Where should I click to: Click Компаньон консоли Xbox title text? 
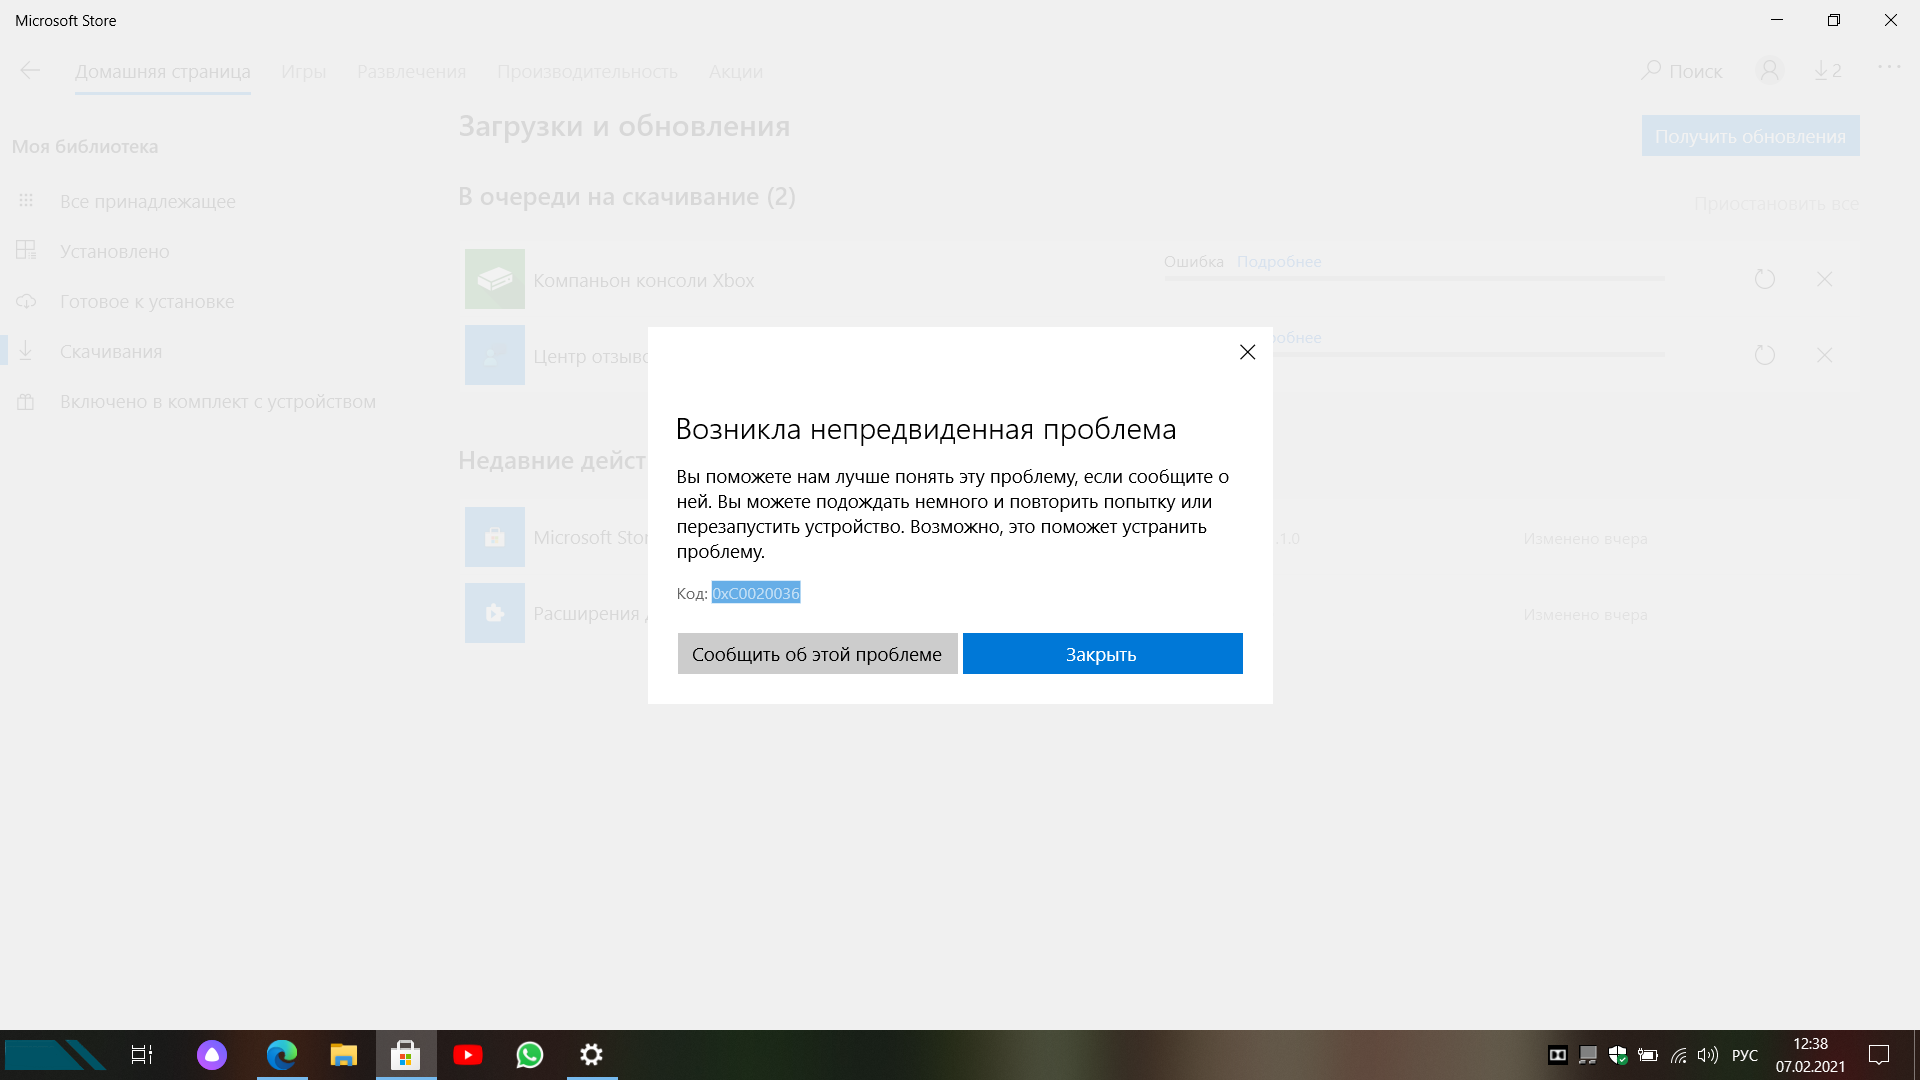click(644, 280)
